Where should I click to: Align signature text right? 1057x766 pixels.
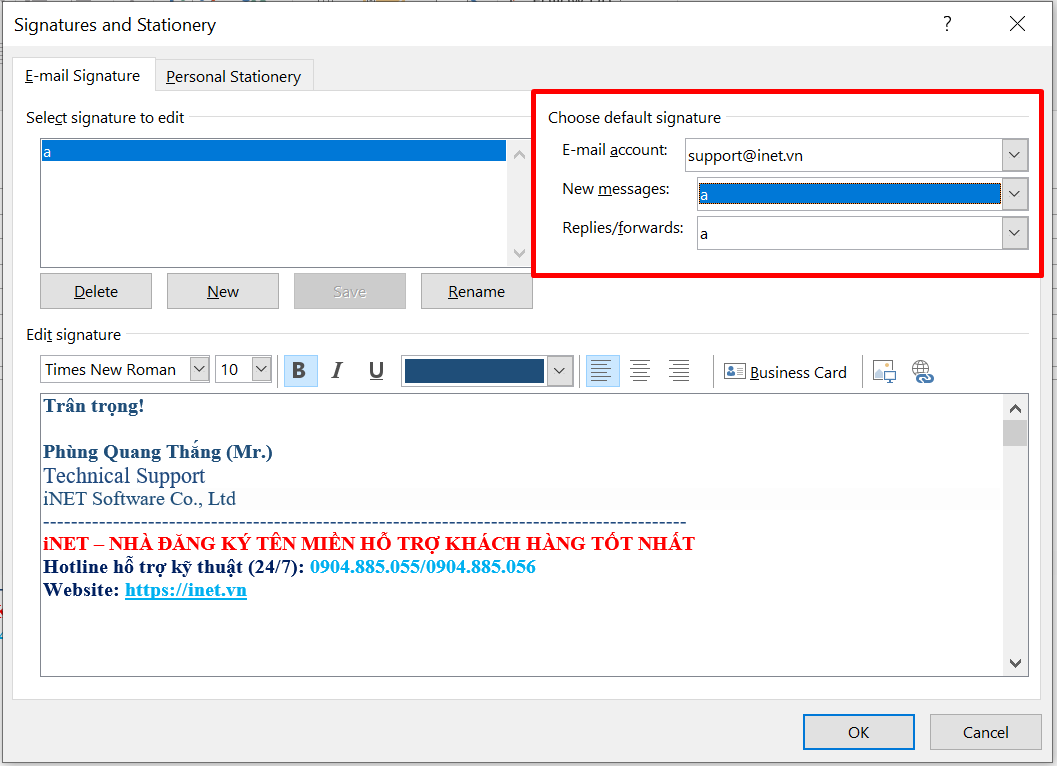[679, 370]
